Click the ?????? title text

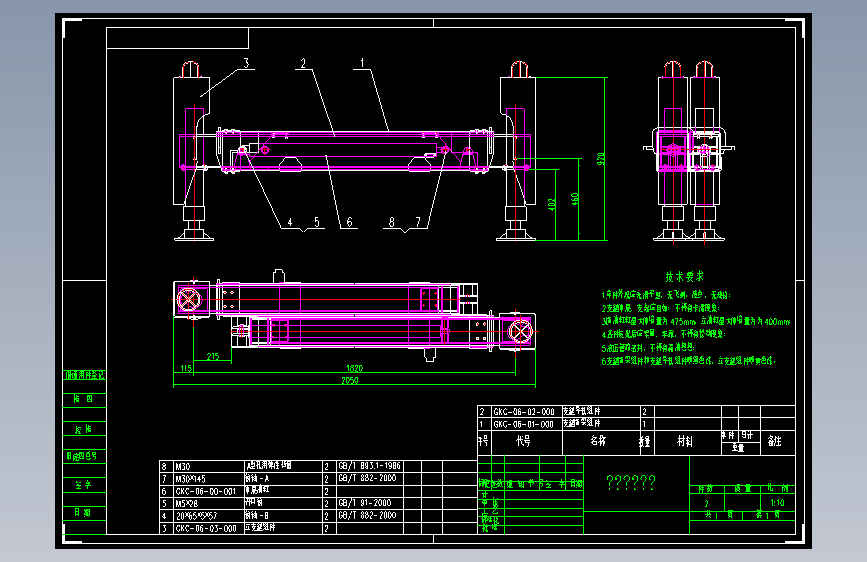point(631,482)
